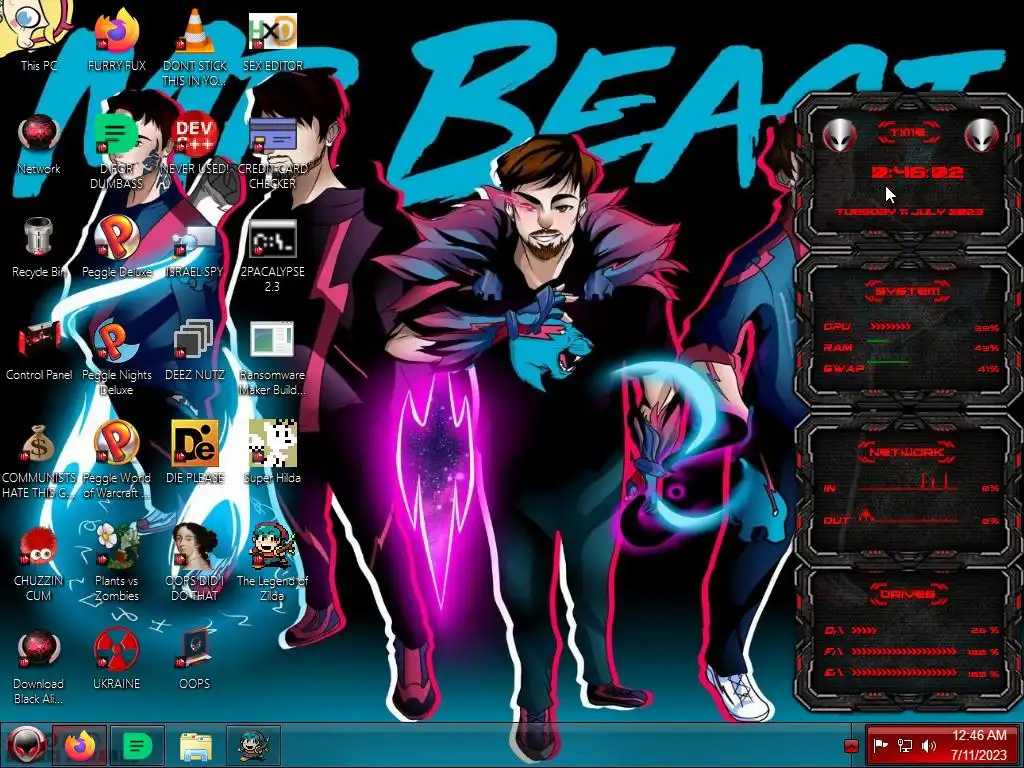Click the CPU usage bar
Screen dimensions: 1024x768
pyautogui.click(x=891, y=327)
